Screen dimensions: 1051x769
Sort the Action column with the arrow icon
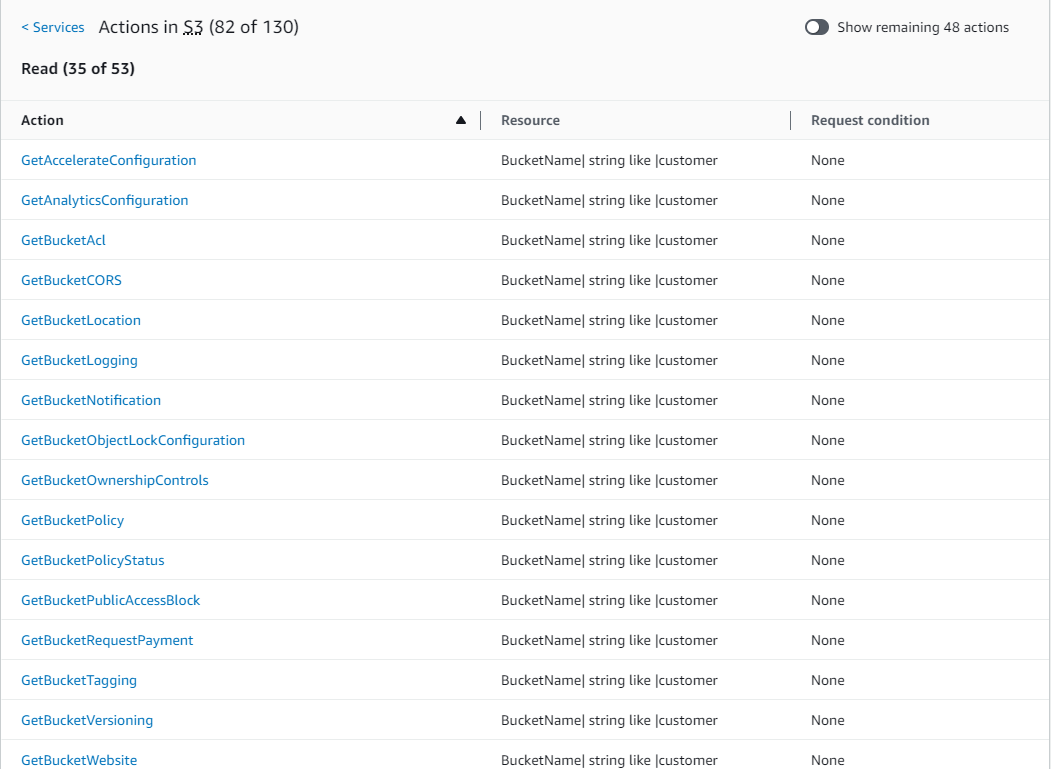(x=461, y=119)
